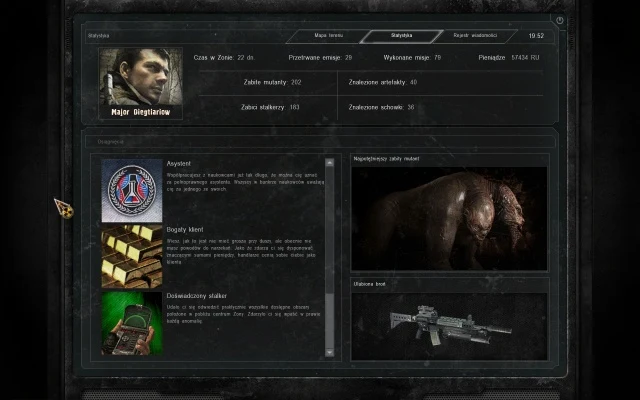Click the Asystent achievement title

coord(180,163)
